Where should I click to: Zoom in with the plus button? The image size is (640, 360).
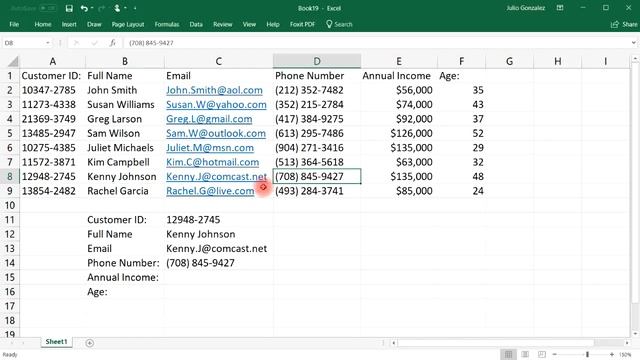[611, 354]
